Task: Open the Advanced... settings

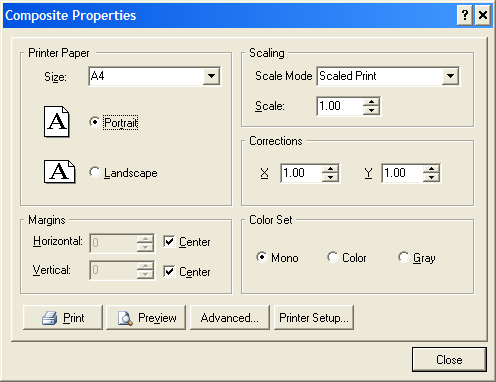Action: (x=230, y=318)
